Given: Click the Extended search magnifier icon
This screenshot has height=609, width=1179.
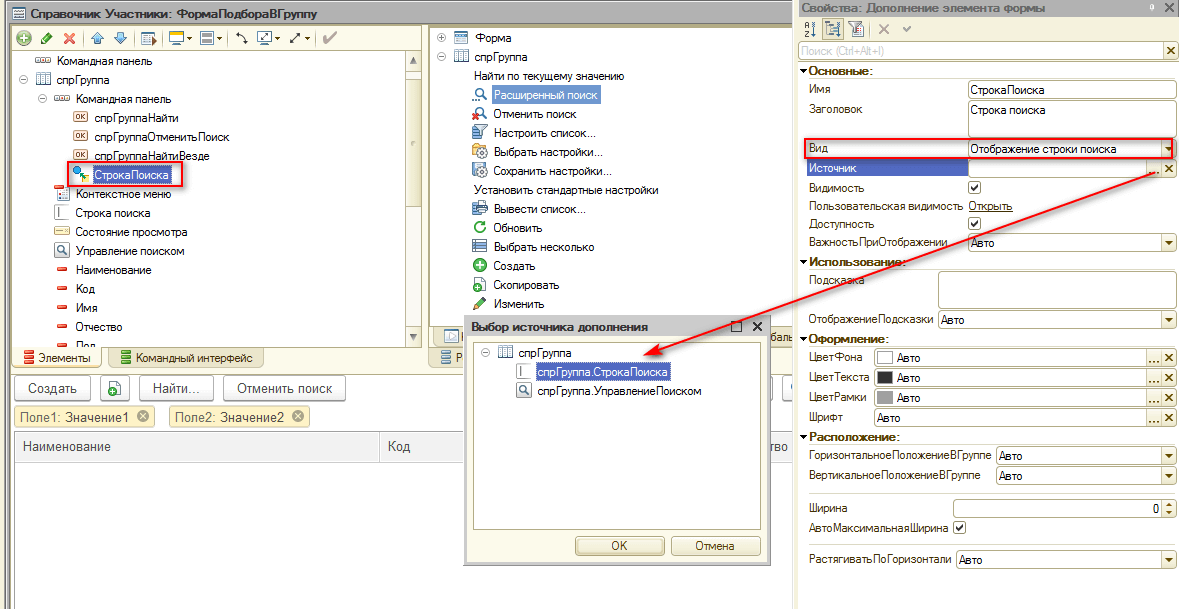Looking at the screenshot, I should [480, 95].
